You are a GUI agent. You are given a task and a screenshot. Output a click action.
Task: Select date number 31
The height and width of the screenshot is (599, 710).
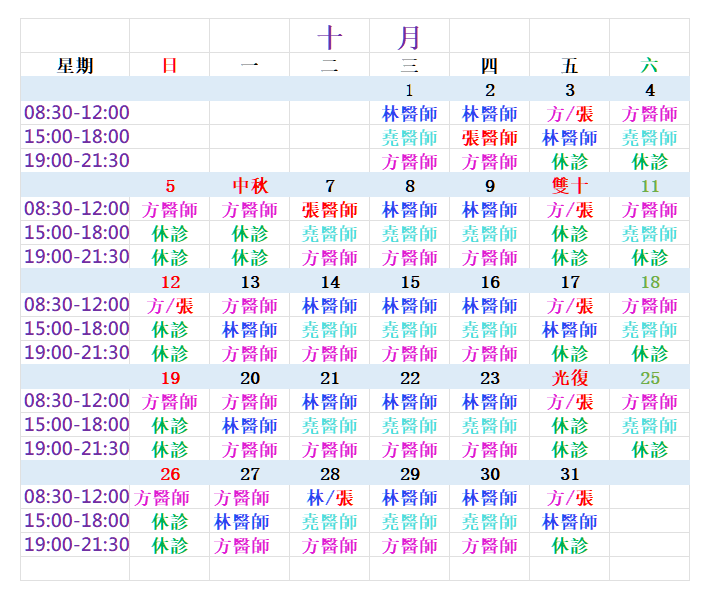click(x=570, y=474)
